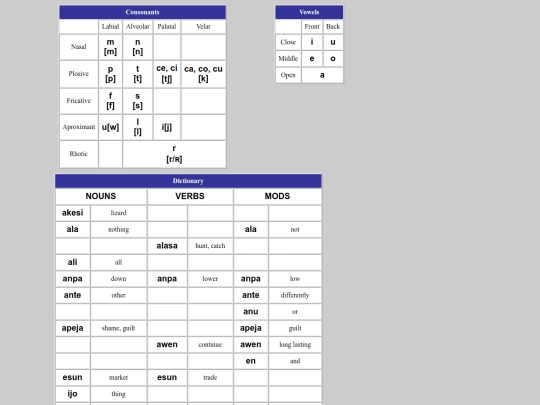Select the Labial column heading
The width and height of the screenshot is (540, 405).
tap(110, 27)
